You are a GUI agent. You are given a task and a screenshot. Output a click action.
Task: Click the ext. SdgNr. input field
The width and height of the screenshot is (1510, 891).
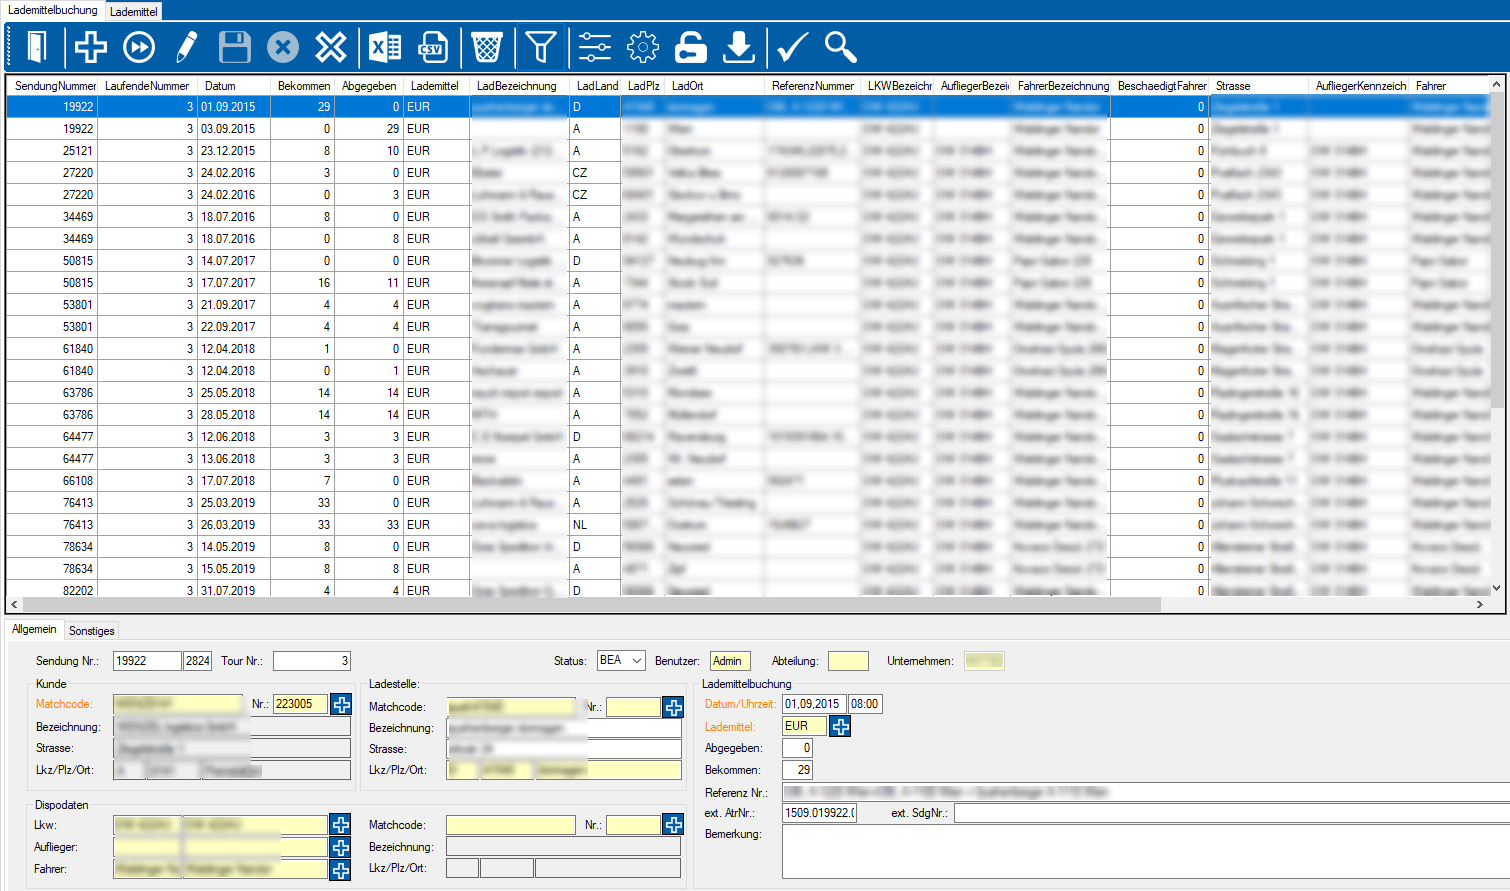coord(1232,813)
